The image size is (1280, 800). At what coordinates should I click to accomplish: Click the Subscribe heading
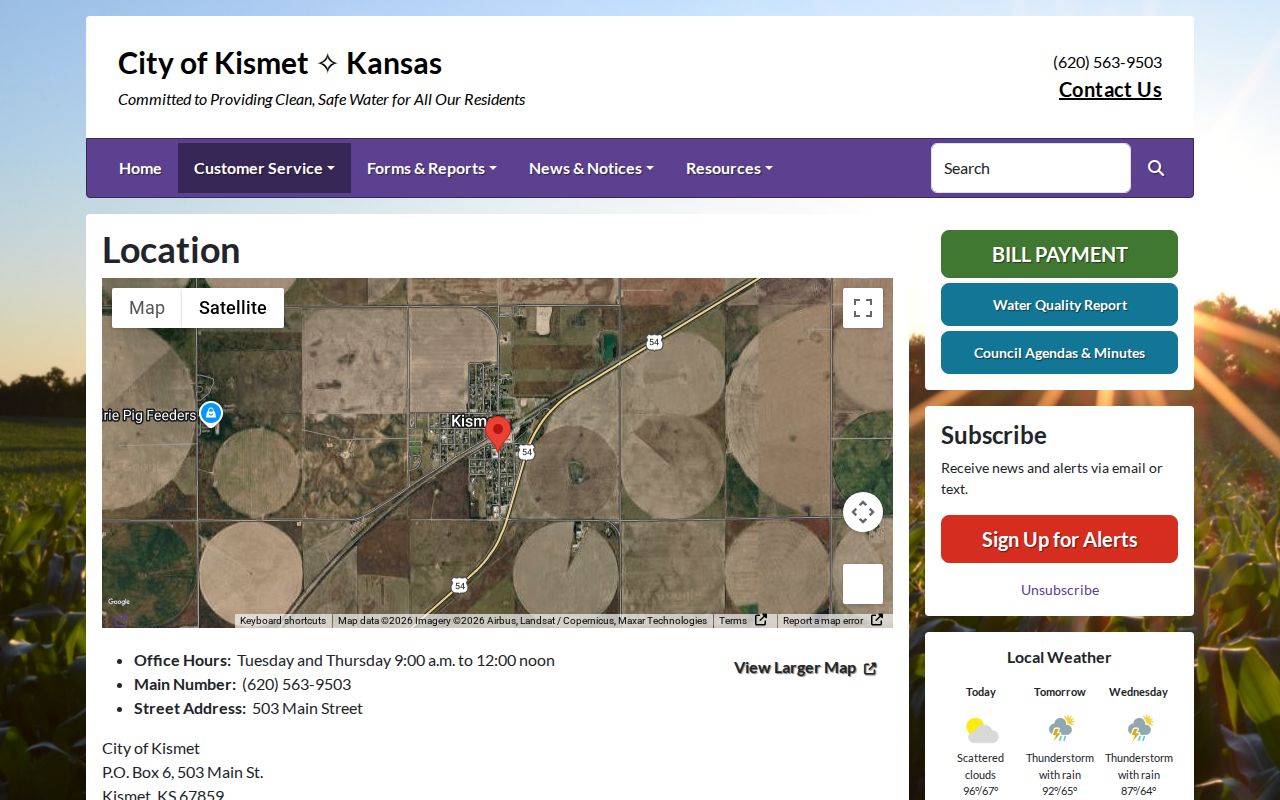[994, 435]
